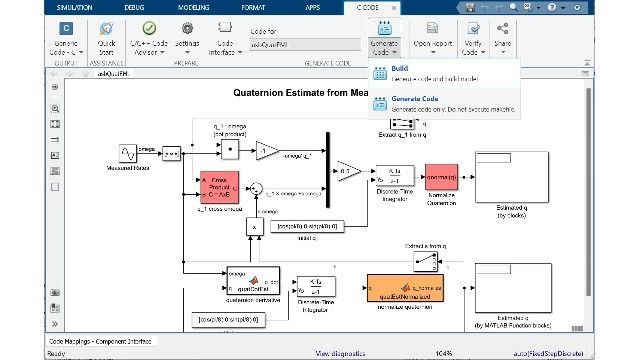The width and height of the screenshot is (640, 360).
Task: Open the APPS tab
Action: (x=313, y=7)
